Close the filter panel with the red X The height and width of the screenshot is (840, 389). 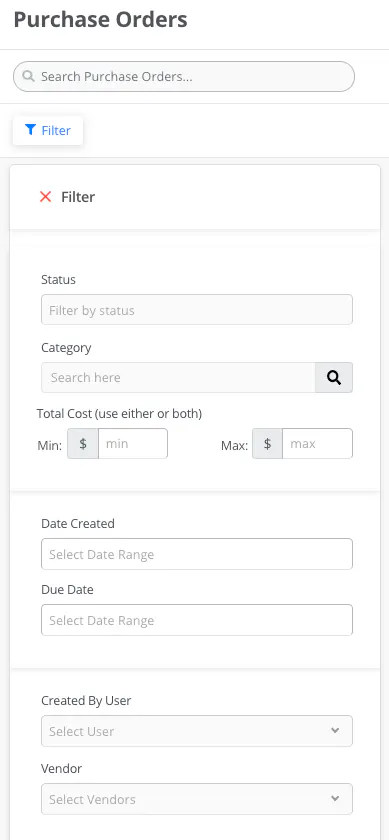(46, 197)
